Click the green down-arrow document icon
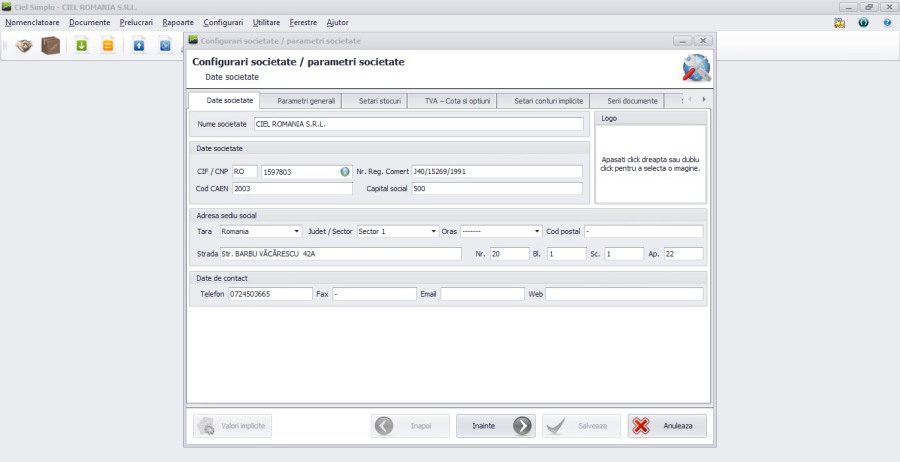Viewport: 900px width, 462px height. click(82, 45)
